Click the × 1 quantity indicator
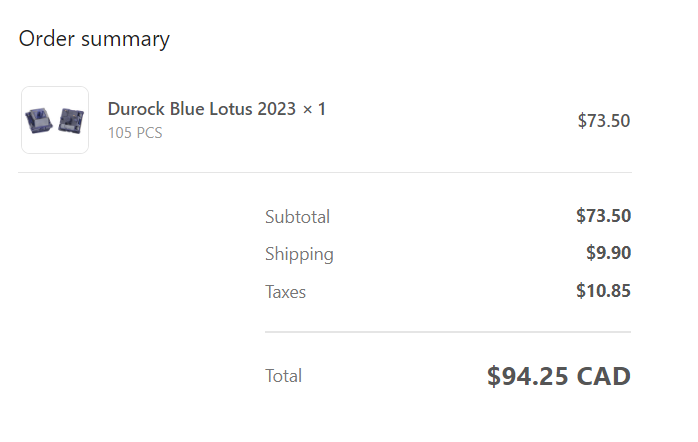698x442 pixels. pyautogui.click(x=314, y=109)
